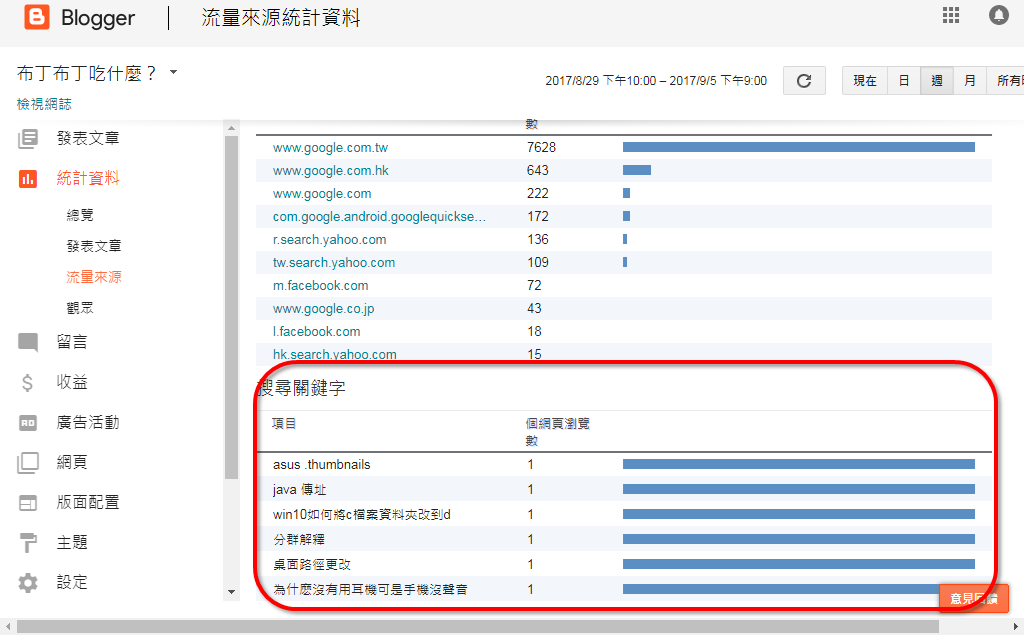Open the 檢視網誌 view blog link
This screenshot has width=1024, height=635.
(x=44, y=104)
